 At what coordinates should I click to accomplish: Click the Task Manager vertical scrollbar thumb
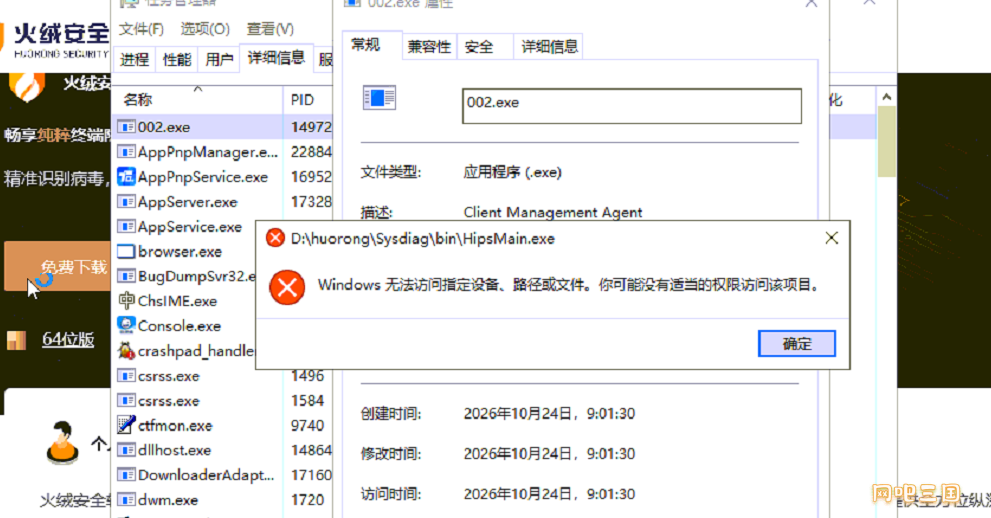pos(886,142)
